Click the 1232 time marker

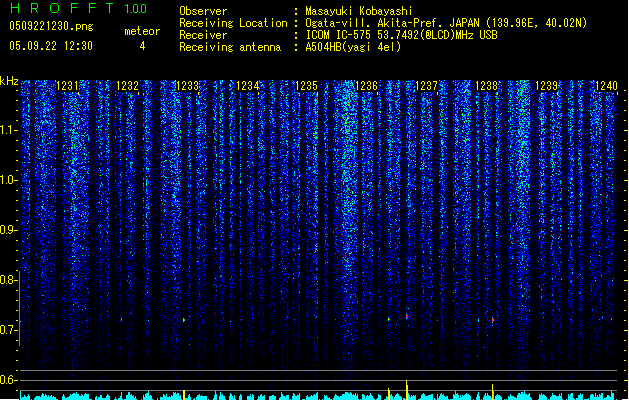point(127,86)
